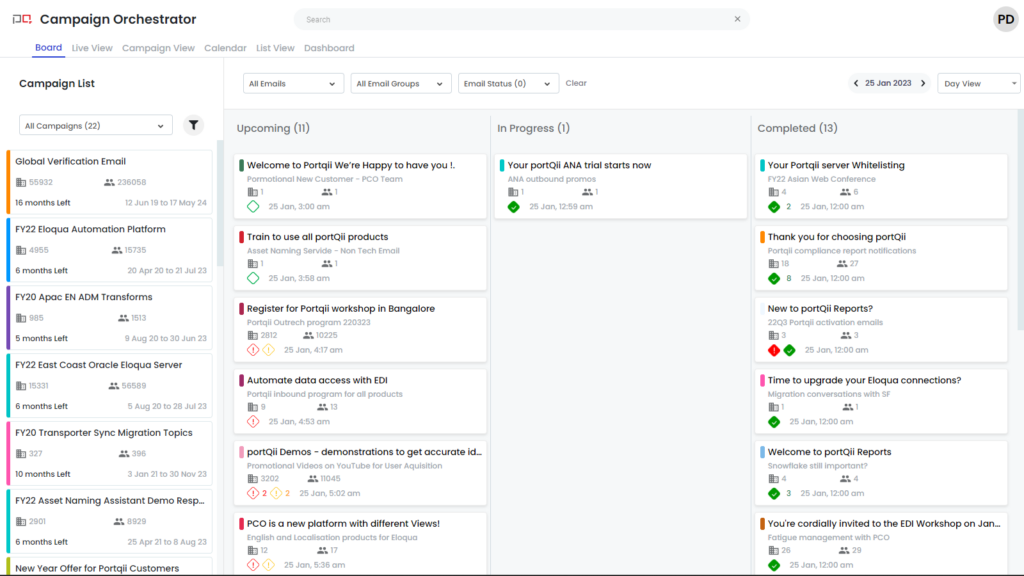The image size is (1024, 576).
Task: Clear the search field with X icon
Action: click(x=738, y=19)
